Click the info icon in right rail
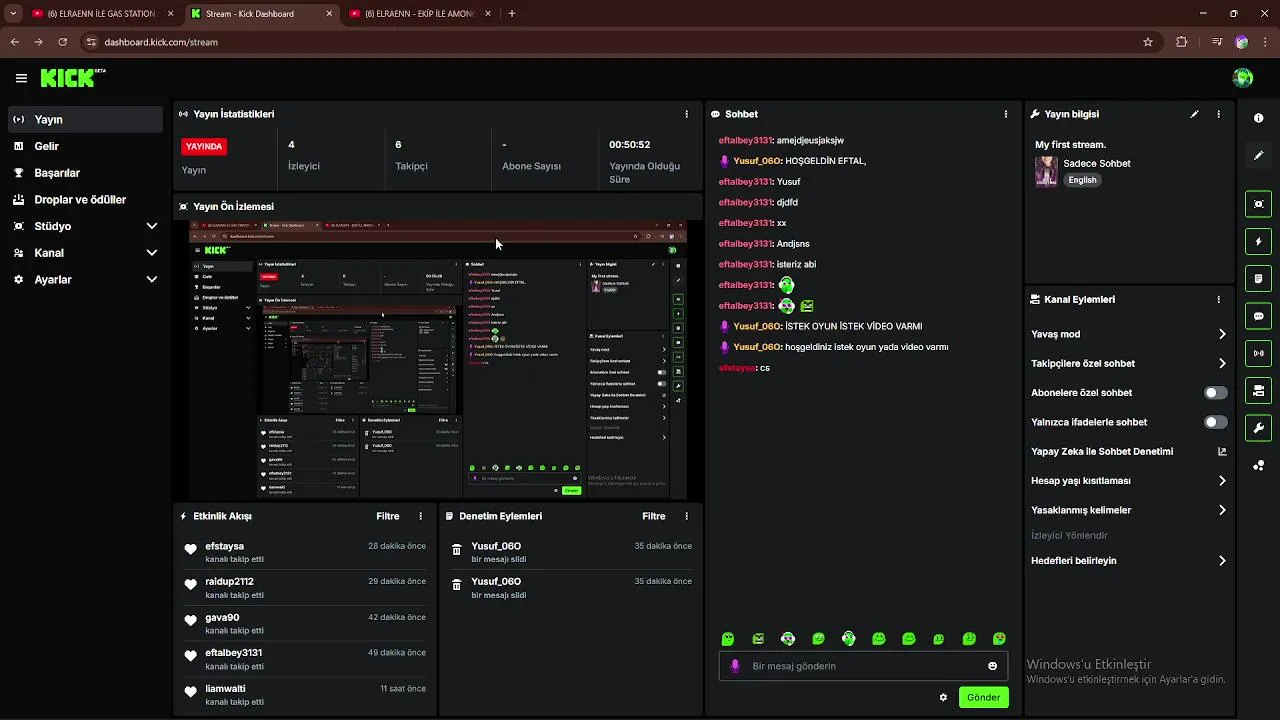 pos(1259,118)
